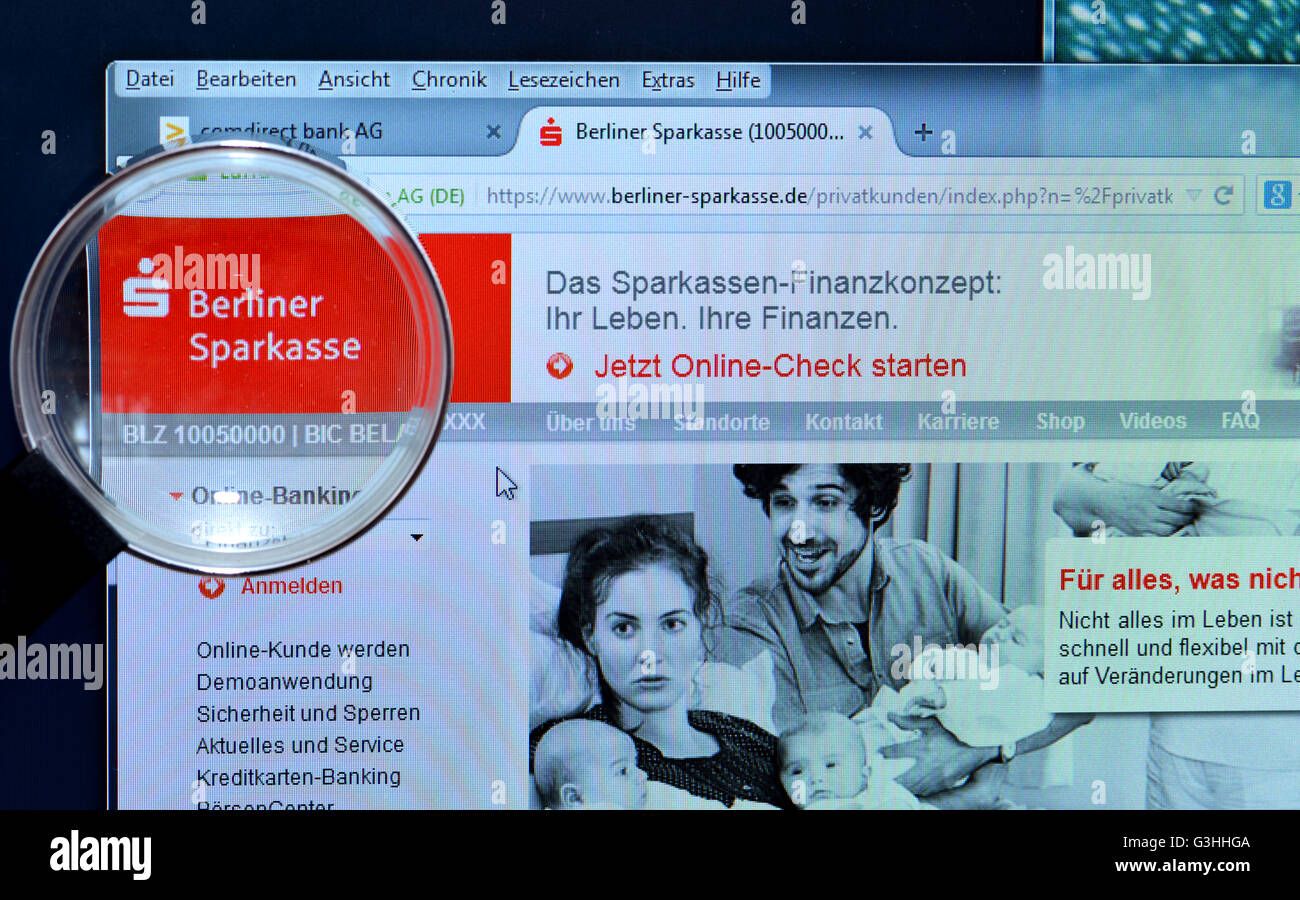Click the Sparkasse tab favicon
Screen dimensions: 1300x900
coord(550,132)
